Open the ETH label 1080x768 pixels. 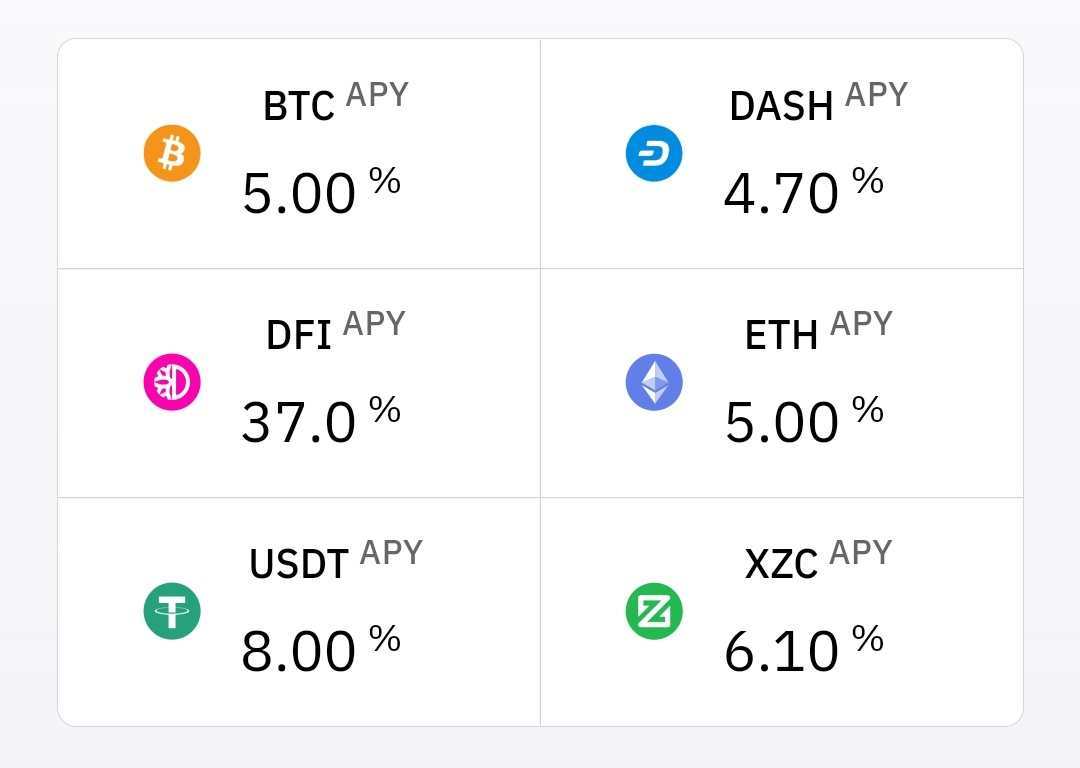pyautogui.click(x=781, y=336)
